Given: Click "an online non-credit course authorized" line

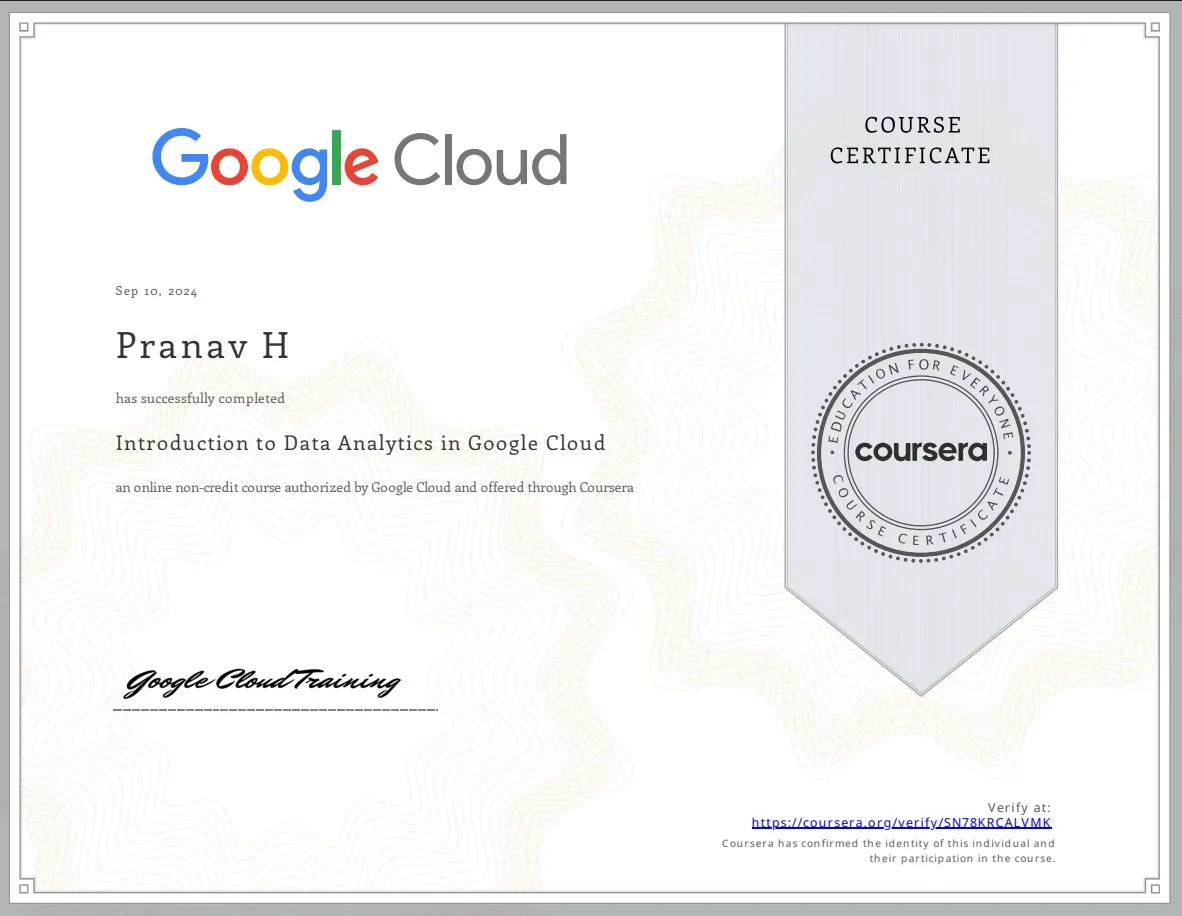Looking at the screenshot, I should click(x=374, y=488).
